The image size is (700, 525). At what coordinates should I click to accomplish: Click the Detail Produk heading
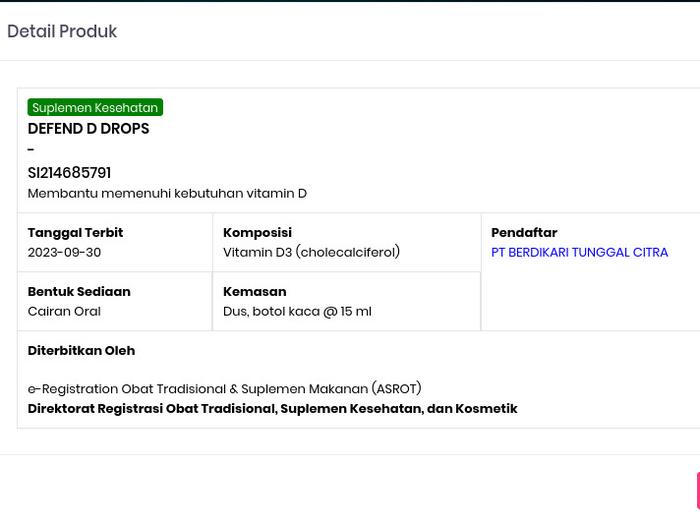[62, 32]
